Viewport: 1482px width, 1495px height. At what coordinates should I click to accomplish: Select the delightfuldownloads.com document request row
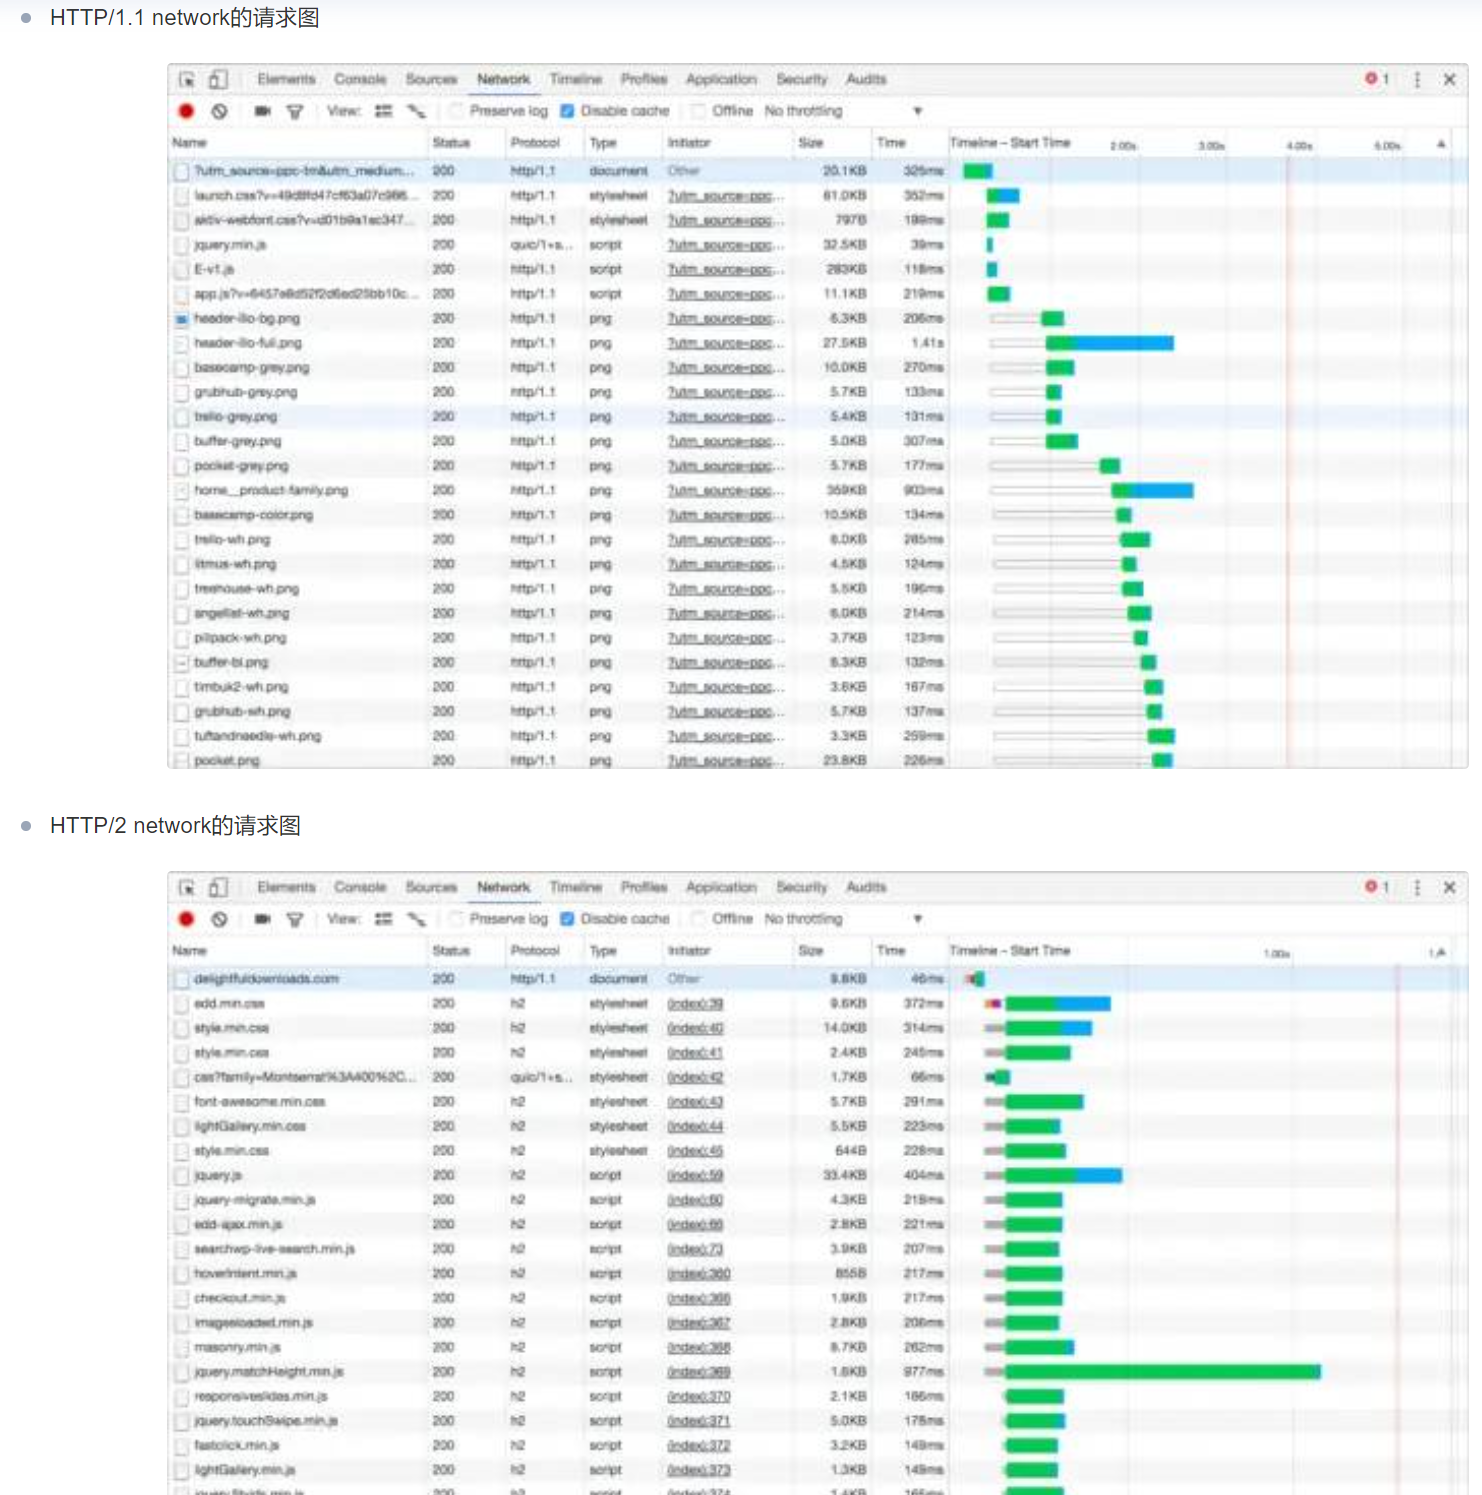[x=266, y=979]
